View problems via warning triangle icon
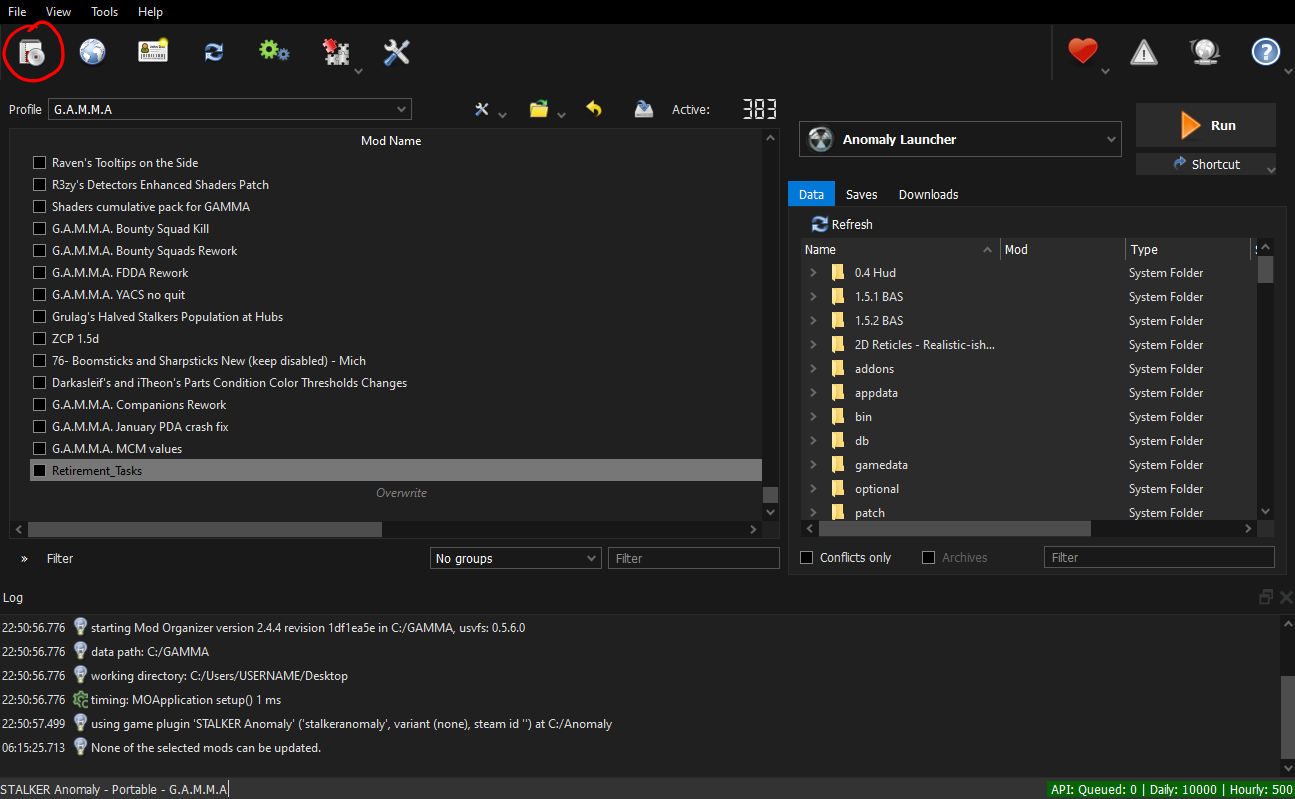The image size is (1295, 799). [x=1143, y=52]
